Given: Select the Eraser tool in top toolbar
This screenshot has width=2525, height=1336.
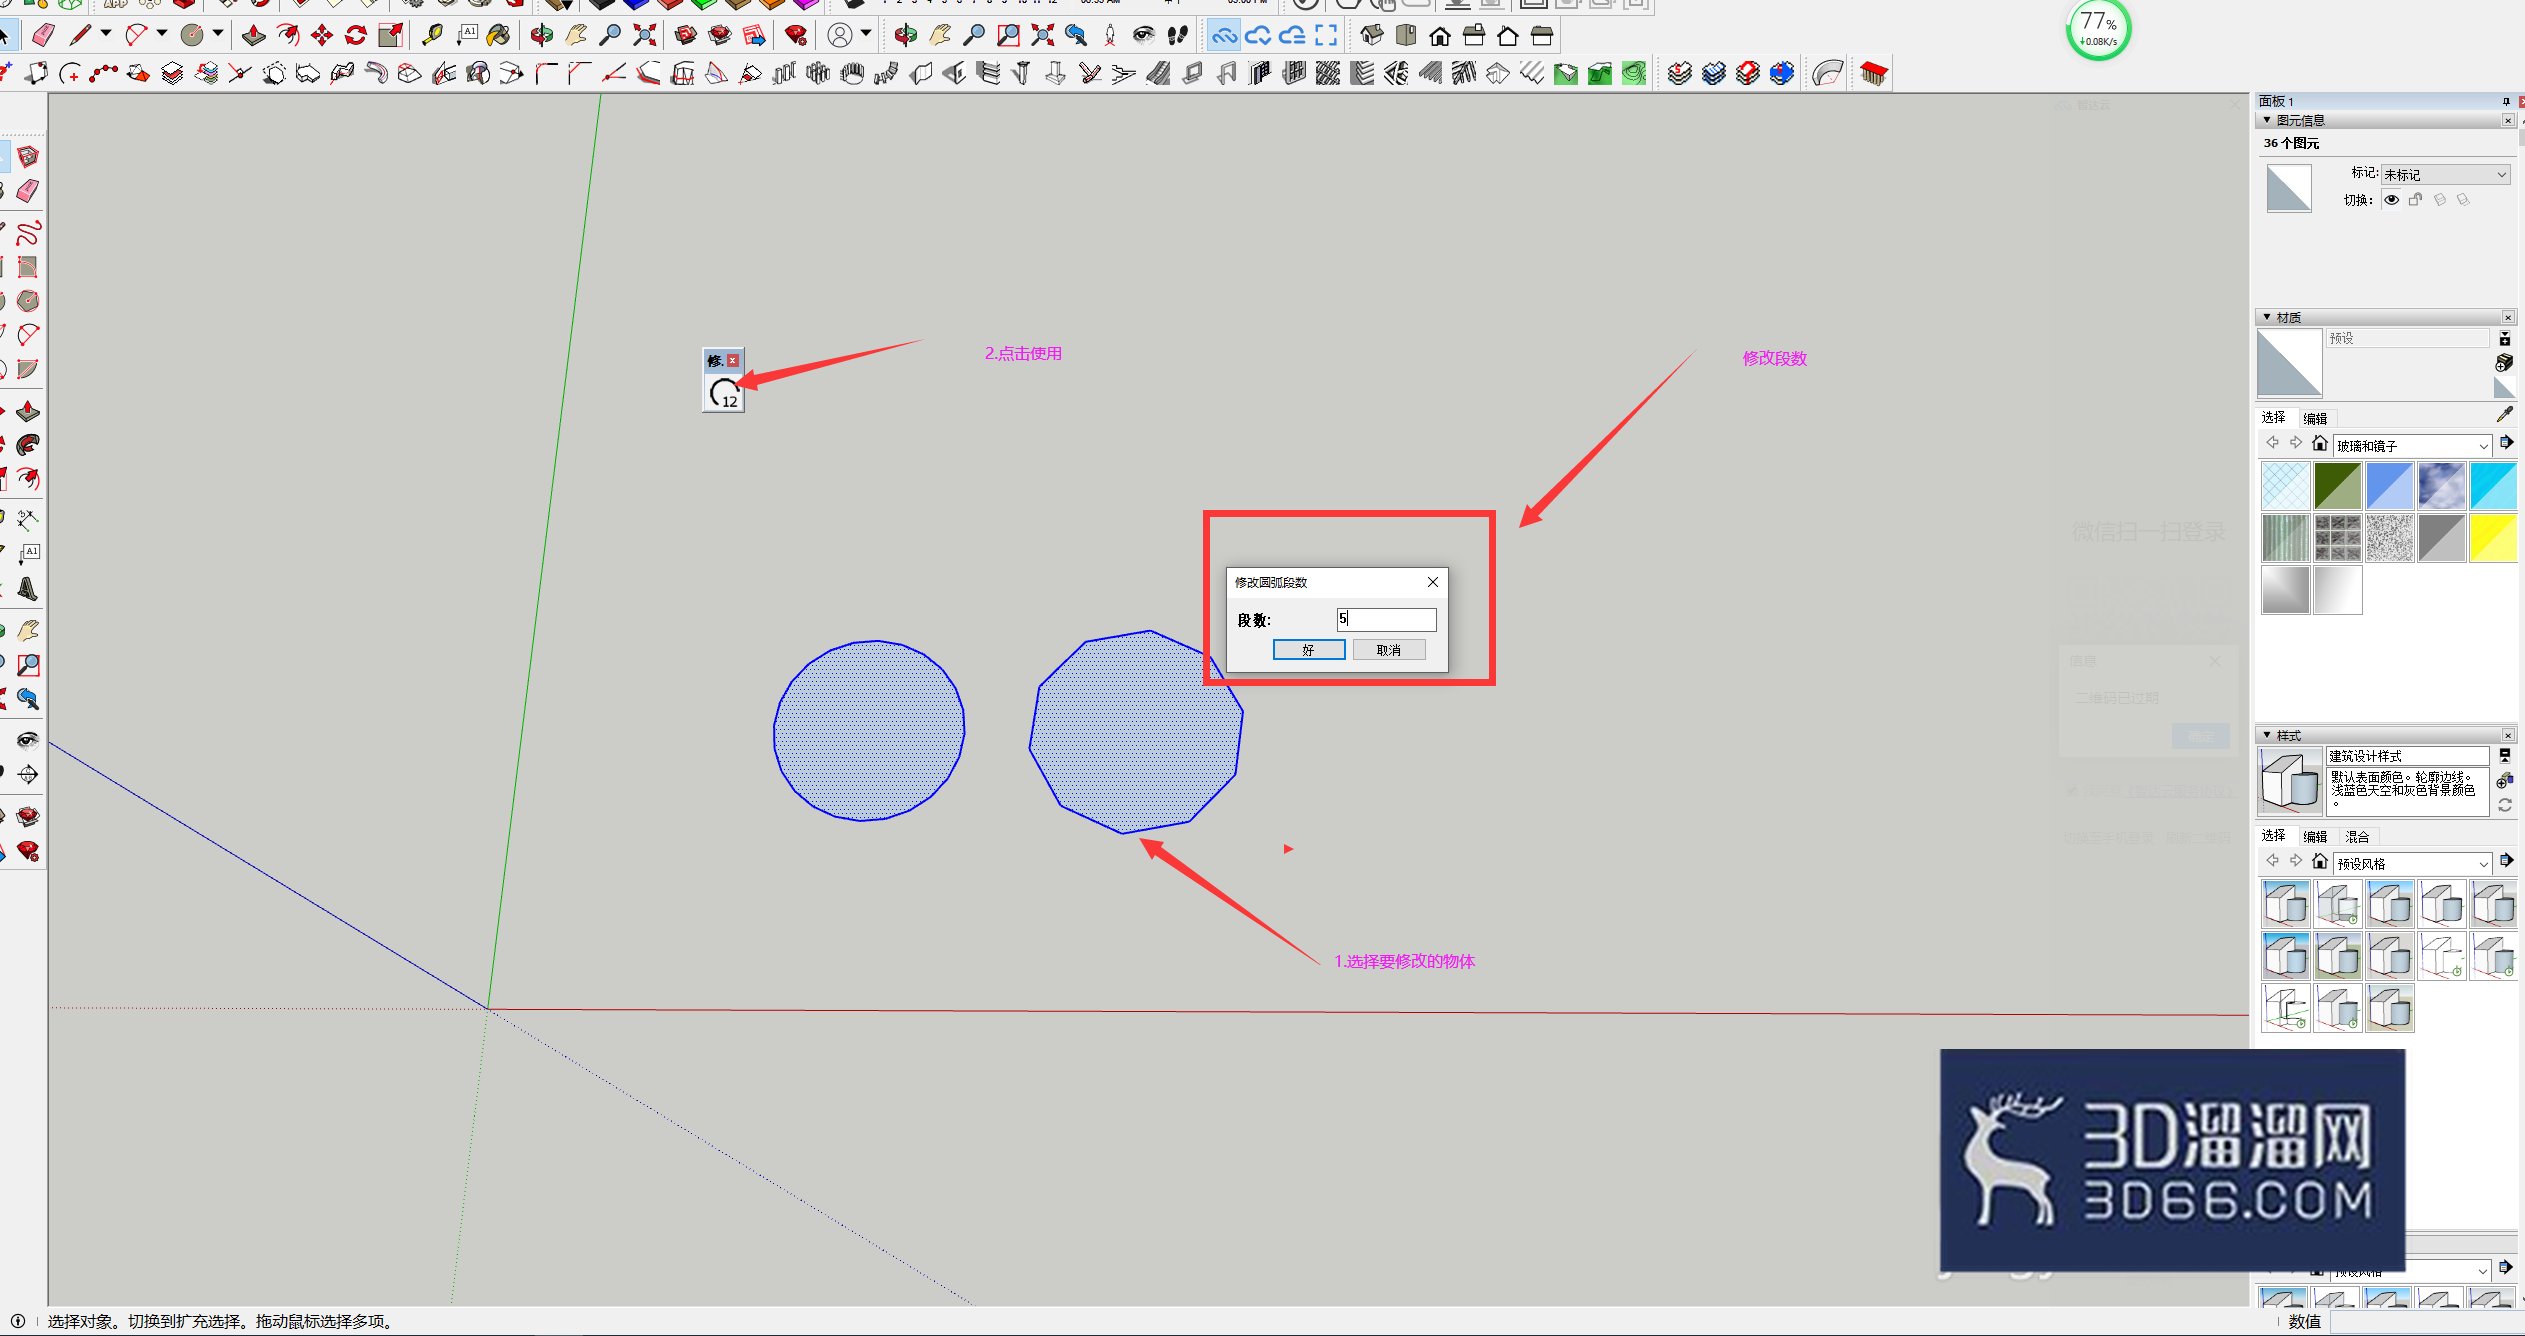Looking at the screenshot, I should click(43, 36).
